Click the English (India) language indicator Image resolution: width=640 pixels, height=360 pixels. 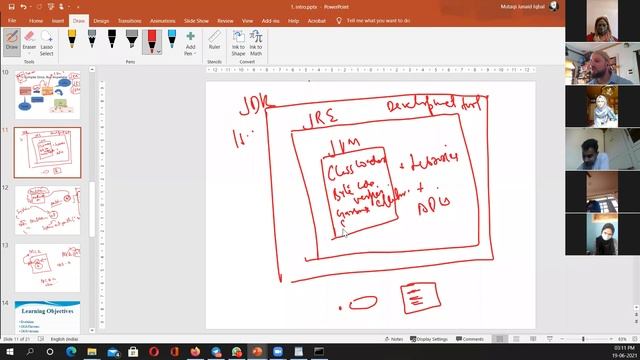64,339
